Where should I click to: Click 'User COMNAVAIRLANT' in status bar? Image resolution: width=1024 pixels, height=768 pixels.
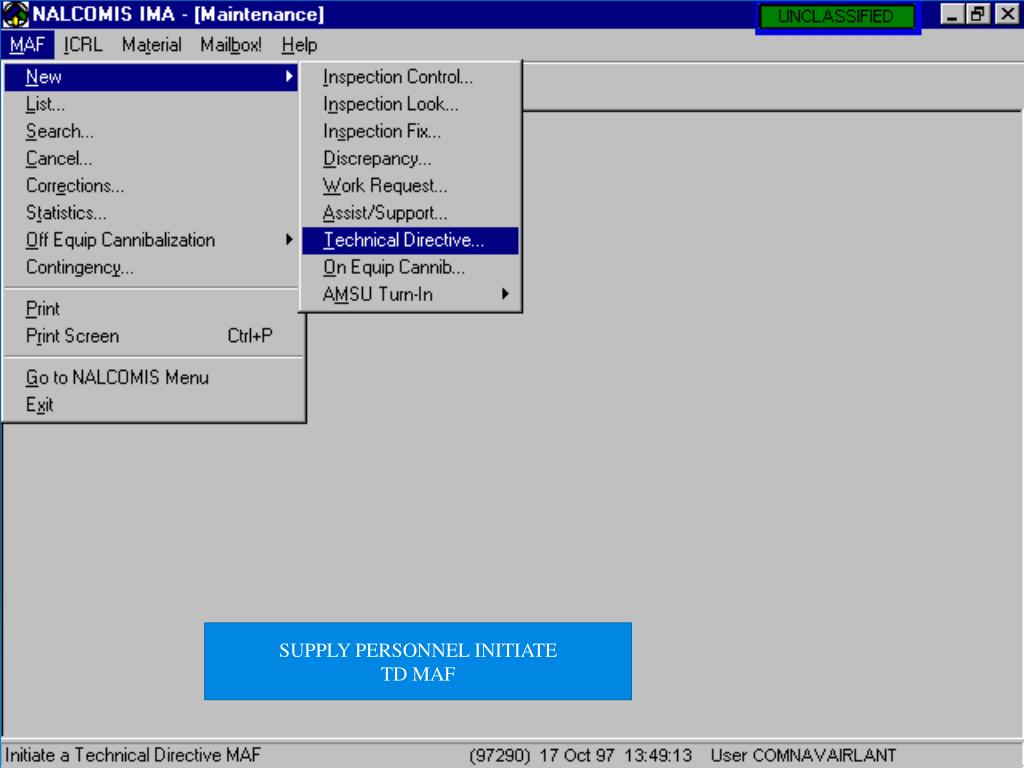803,756
